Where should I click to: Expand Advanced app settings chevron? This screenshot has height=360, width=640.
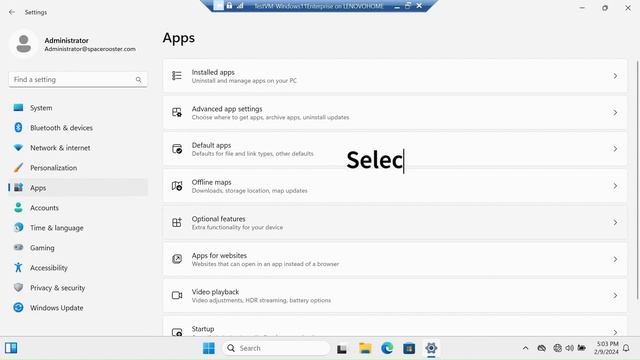615,113
